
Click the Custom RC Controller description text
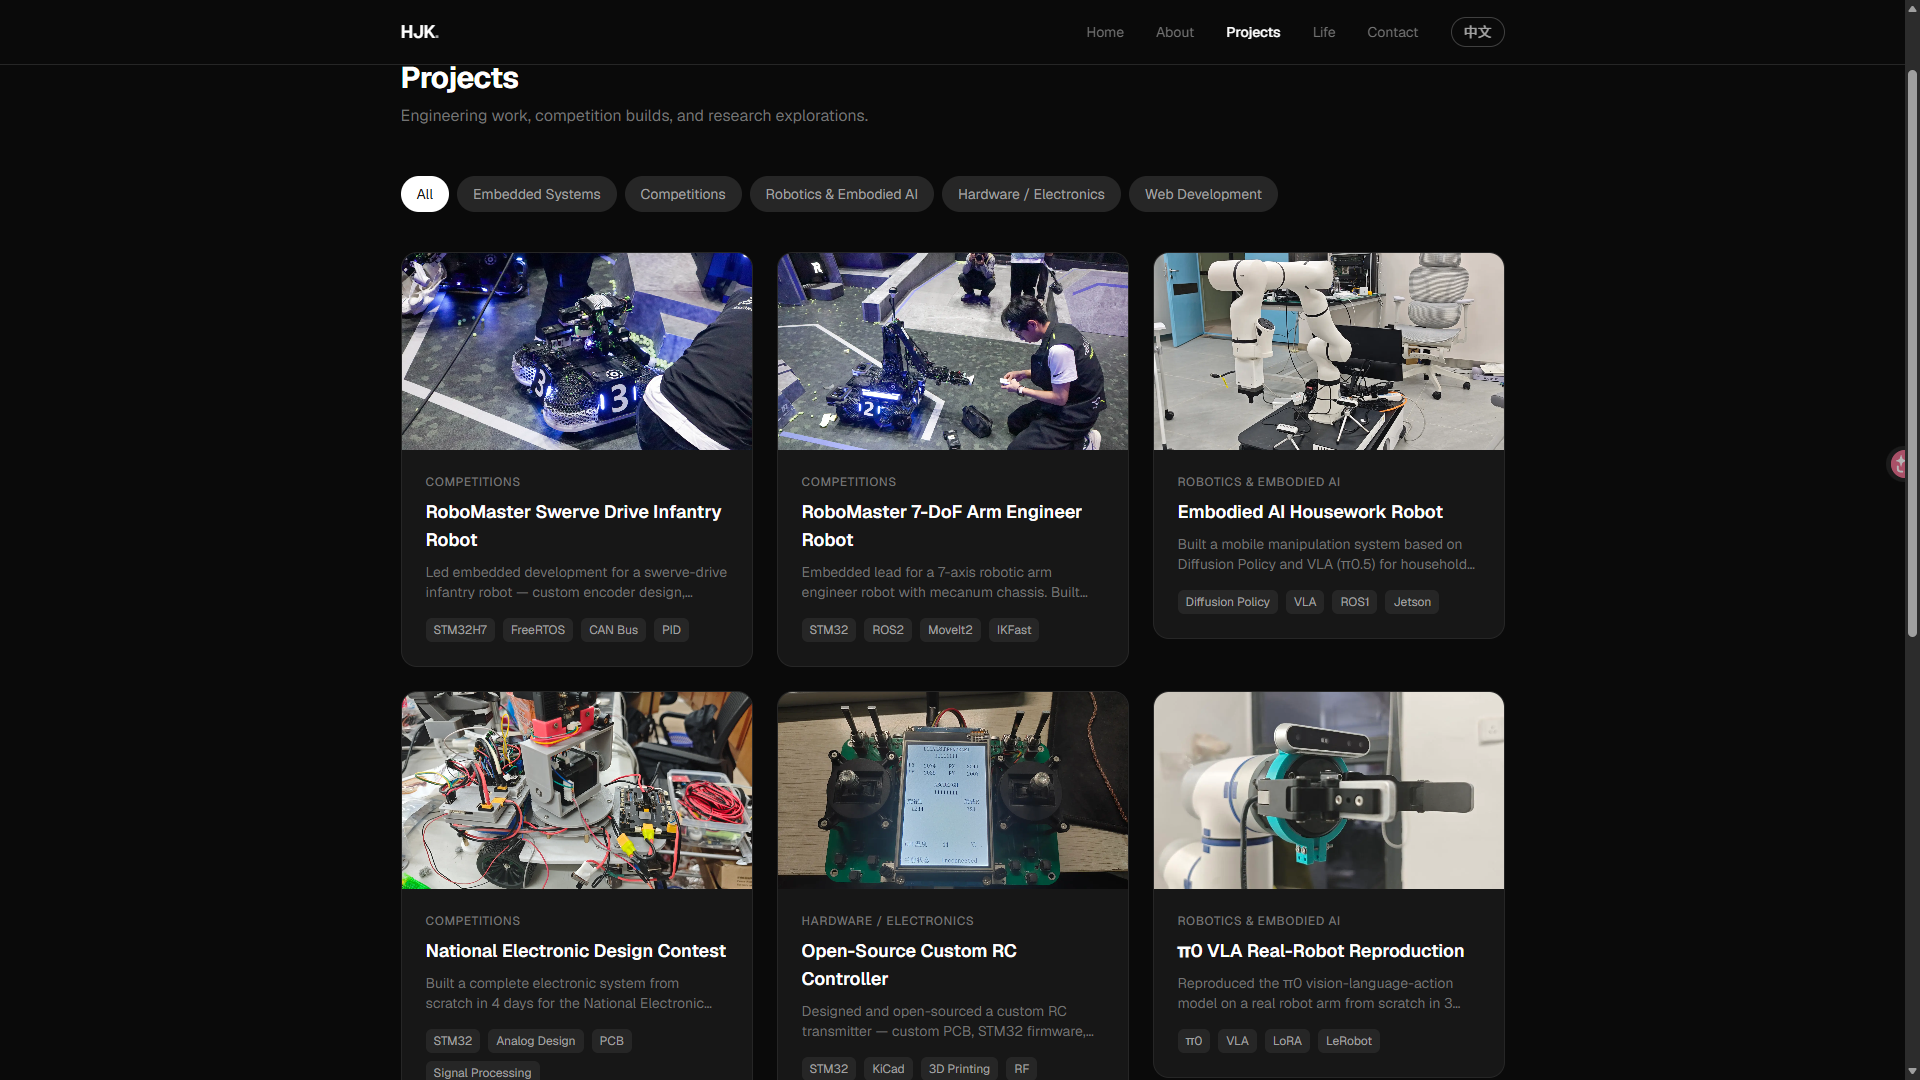[947, 1021]
